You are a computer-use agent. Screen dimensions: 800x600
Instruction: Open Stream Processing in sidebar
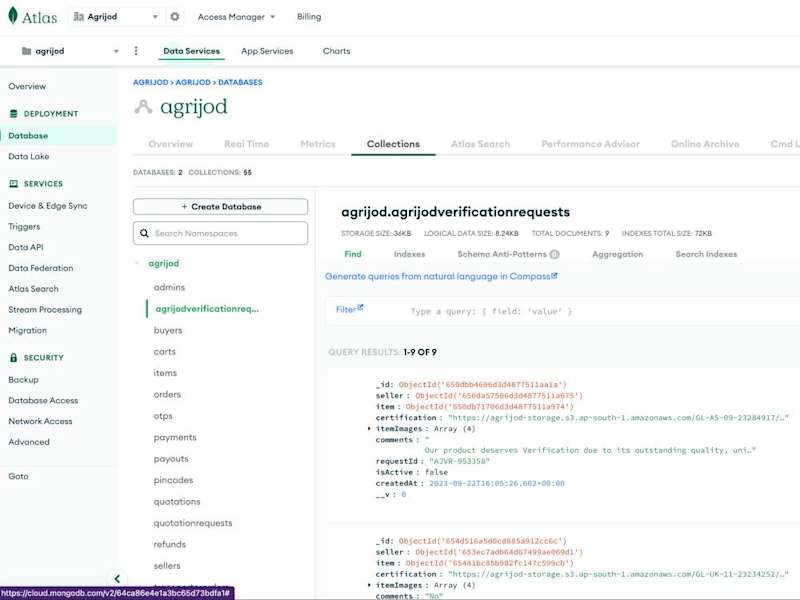(x=45, y=310)
